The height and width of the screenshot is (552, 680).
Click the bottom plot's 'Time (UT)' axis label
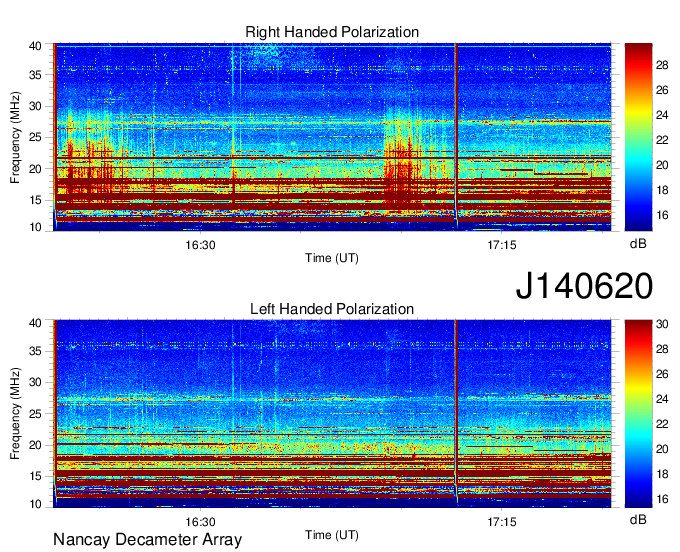pyautogui.click(x=332, y=535)
